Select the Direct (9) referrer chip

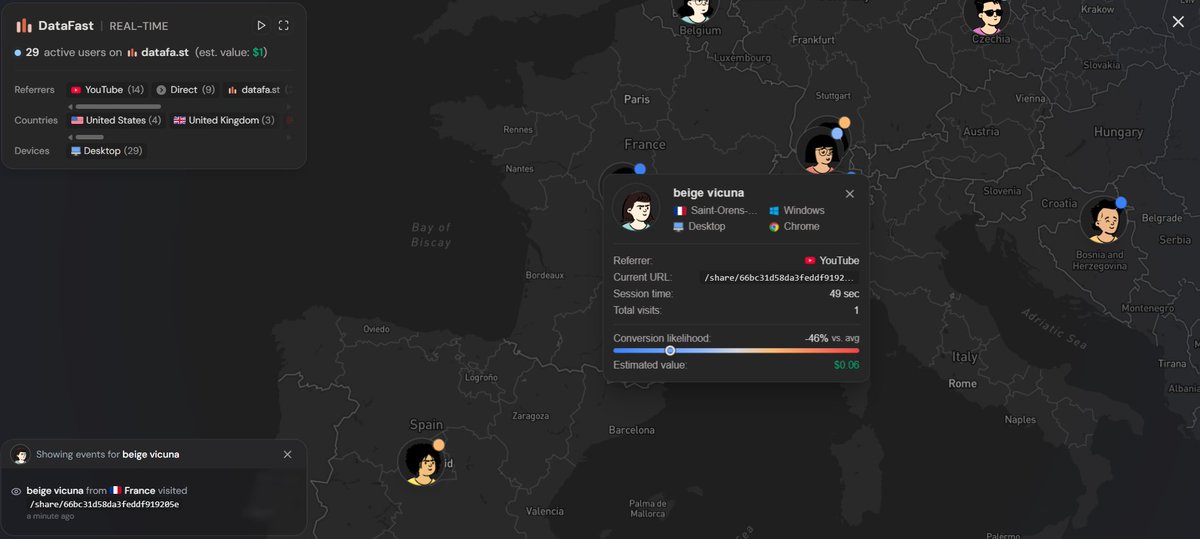(186, 90)
